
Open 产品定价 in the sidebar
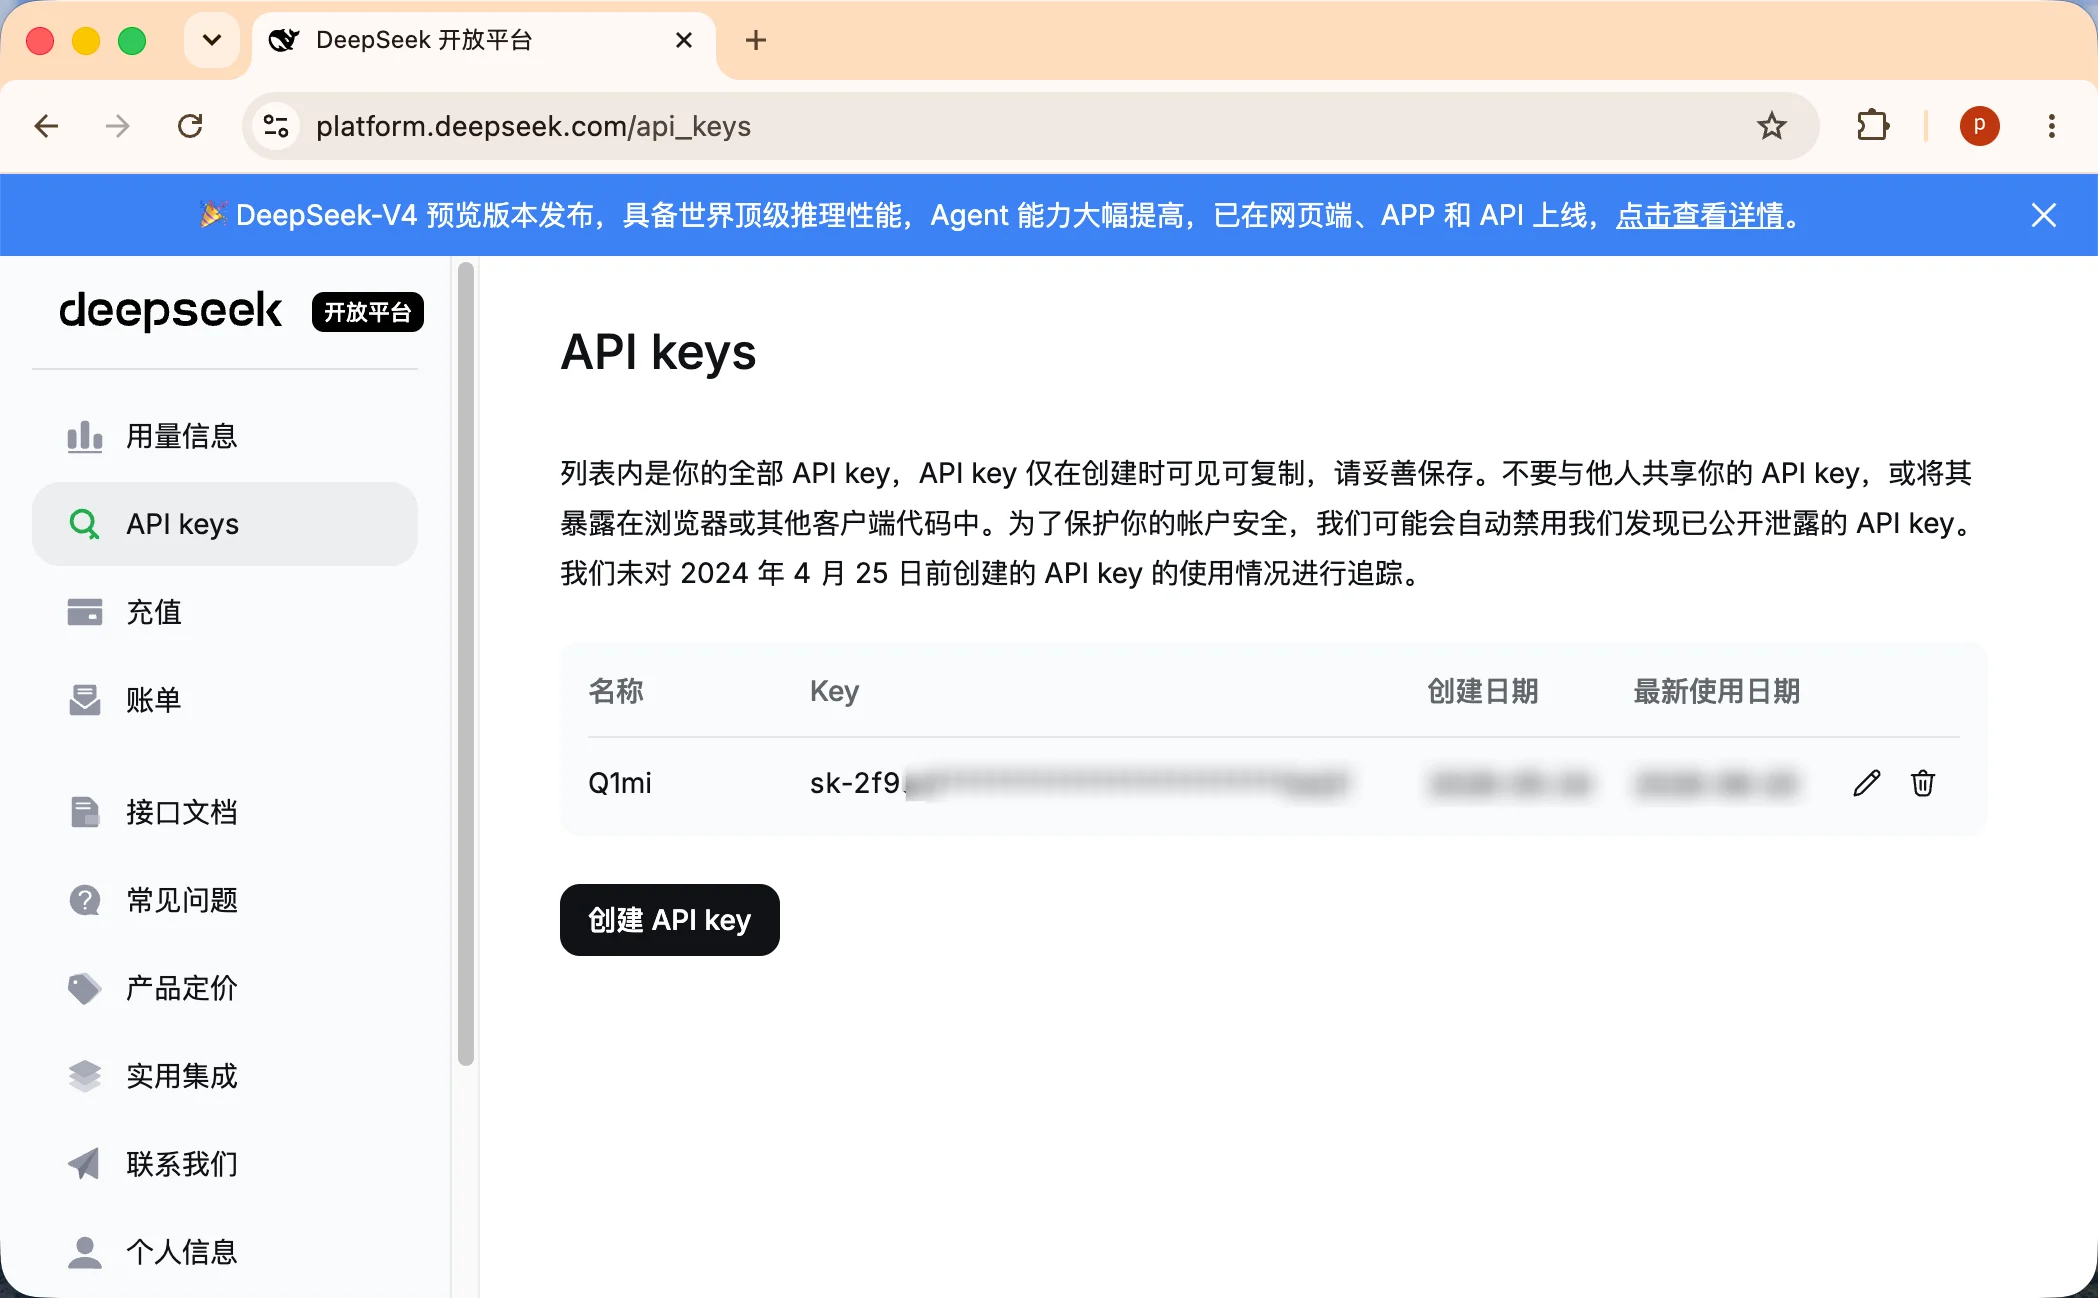tap(225, 988)
